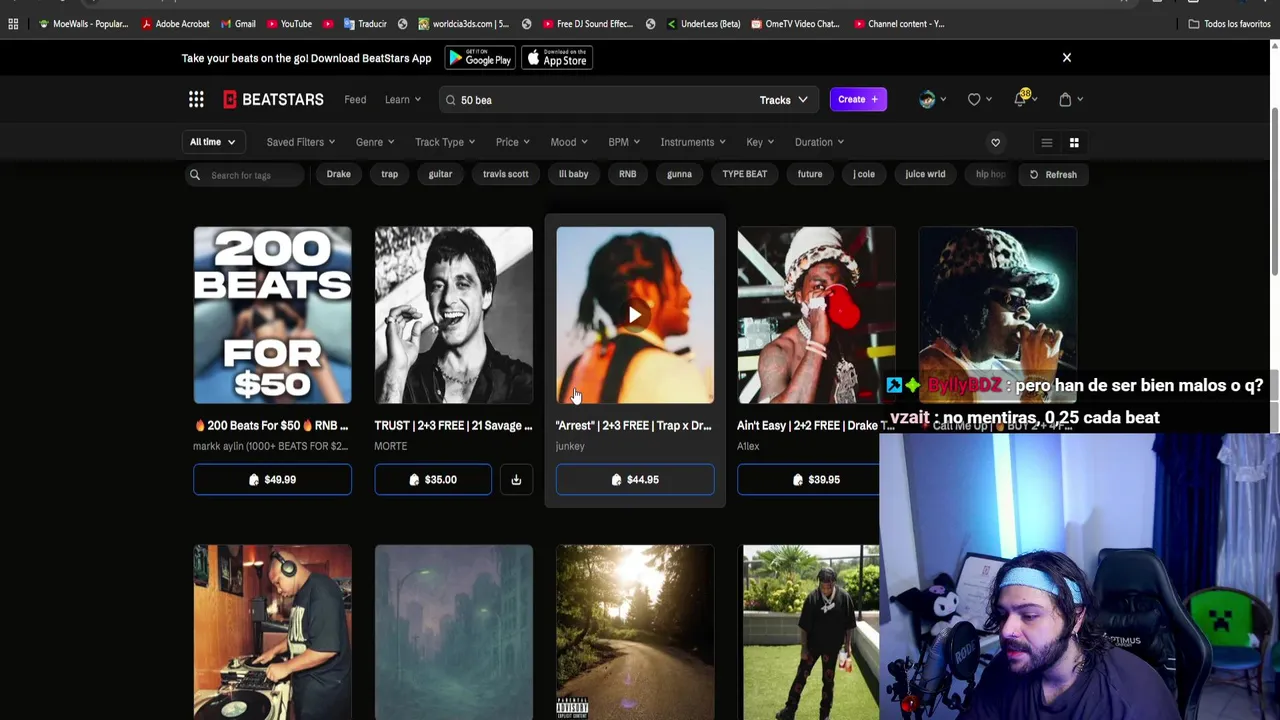The height and width of the screenshot is (720, 1280).
Task: Open the Ain't Easy beat cover image
Action: 816,315
